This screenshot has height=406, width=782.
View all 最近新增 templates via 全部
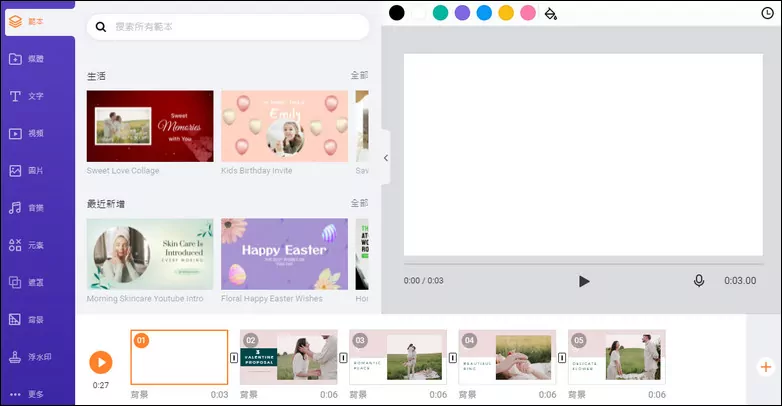click(x=359, y=203)
